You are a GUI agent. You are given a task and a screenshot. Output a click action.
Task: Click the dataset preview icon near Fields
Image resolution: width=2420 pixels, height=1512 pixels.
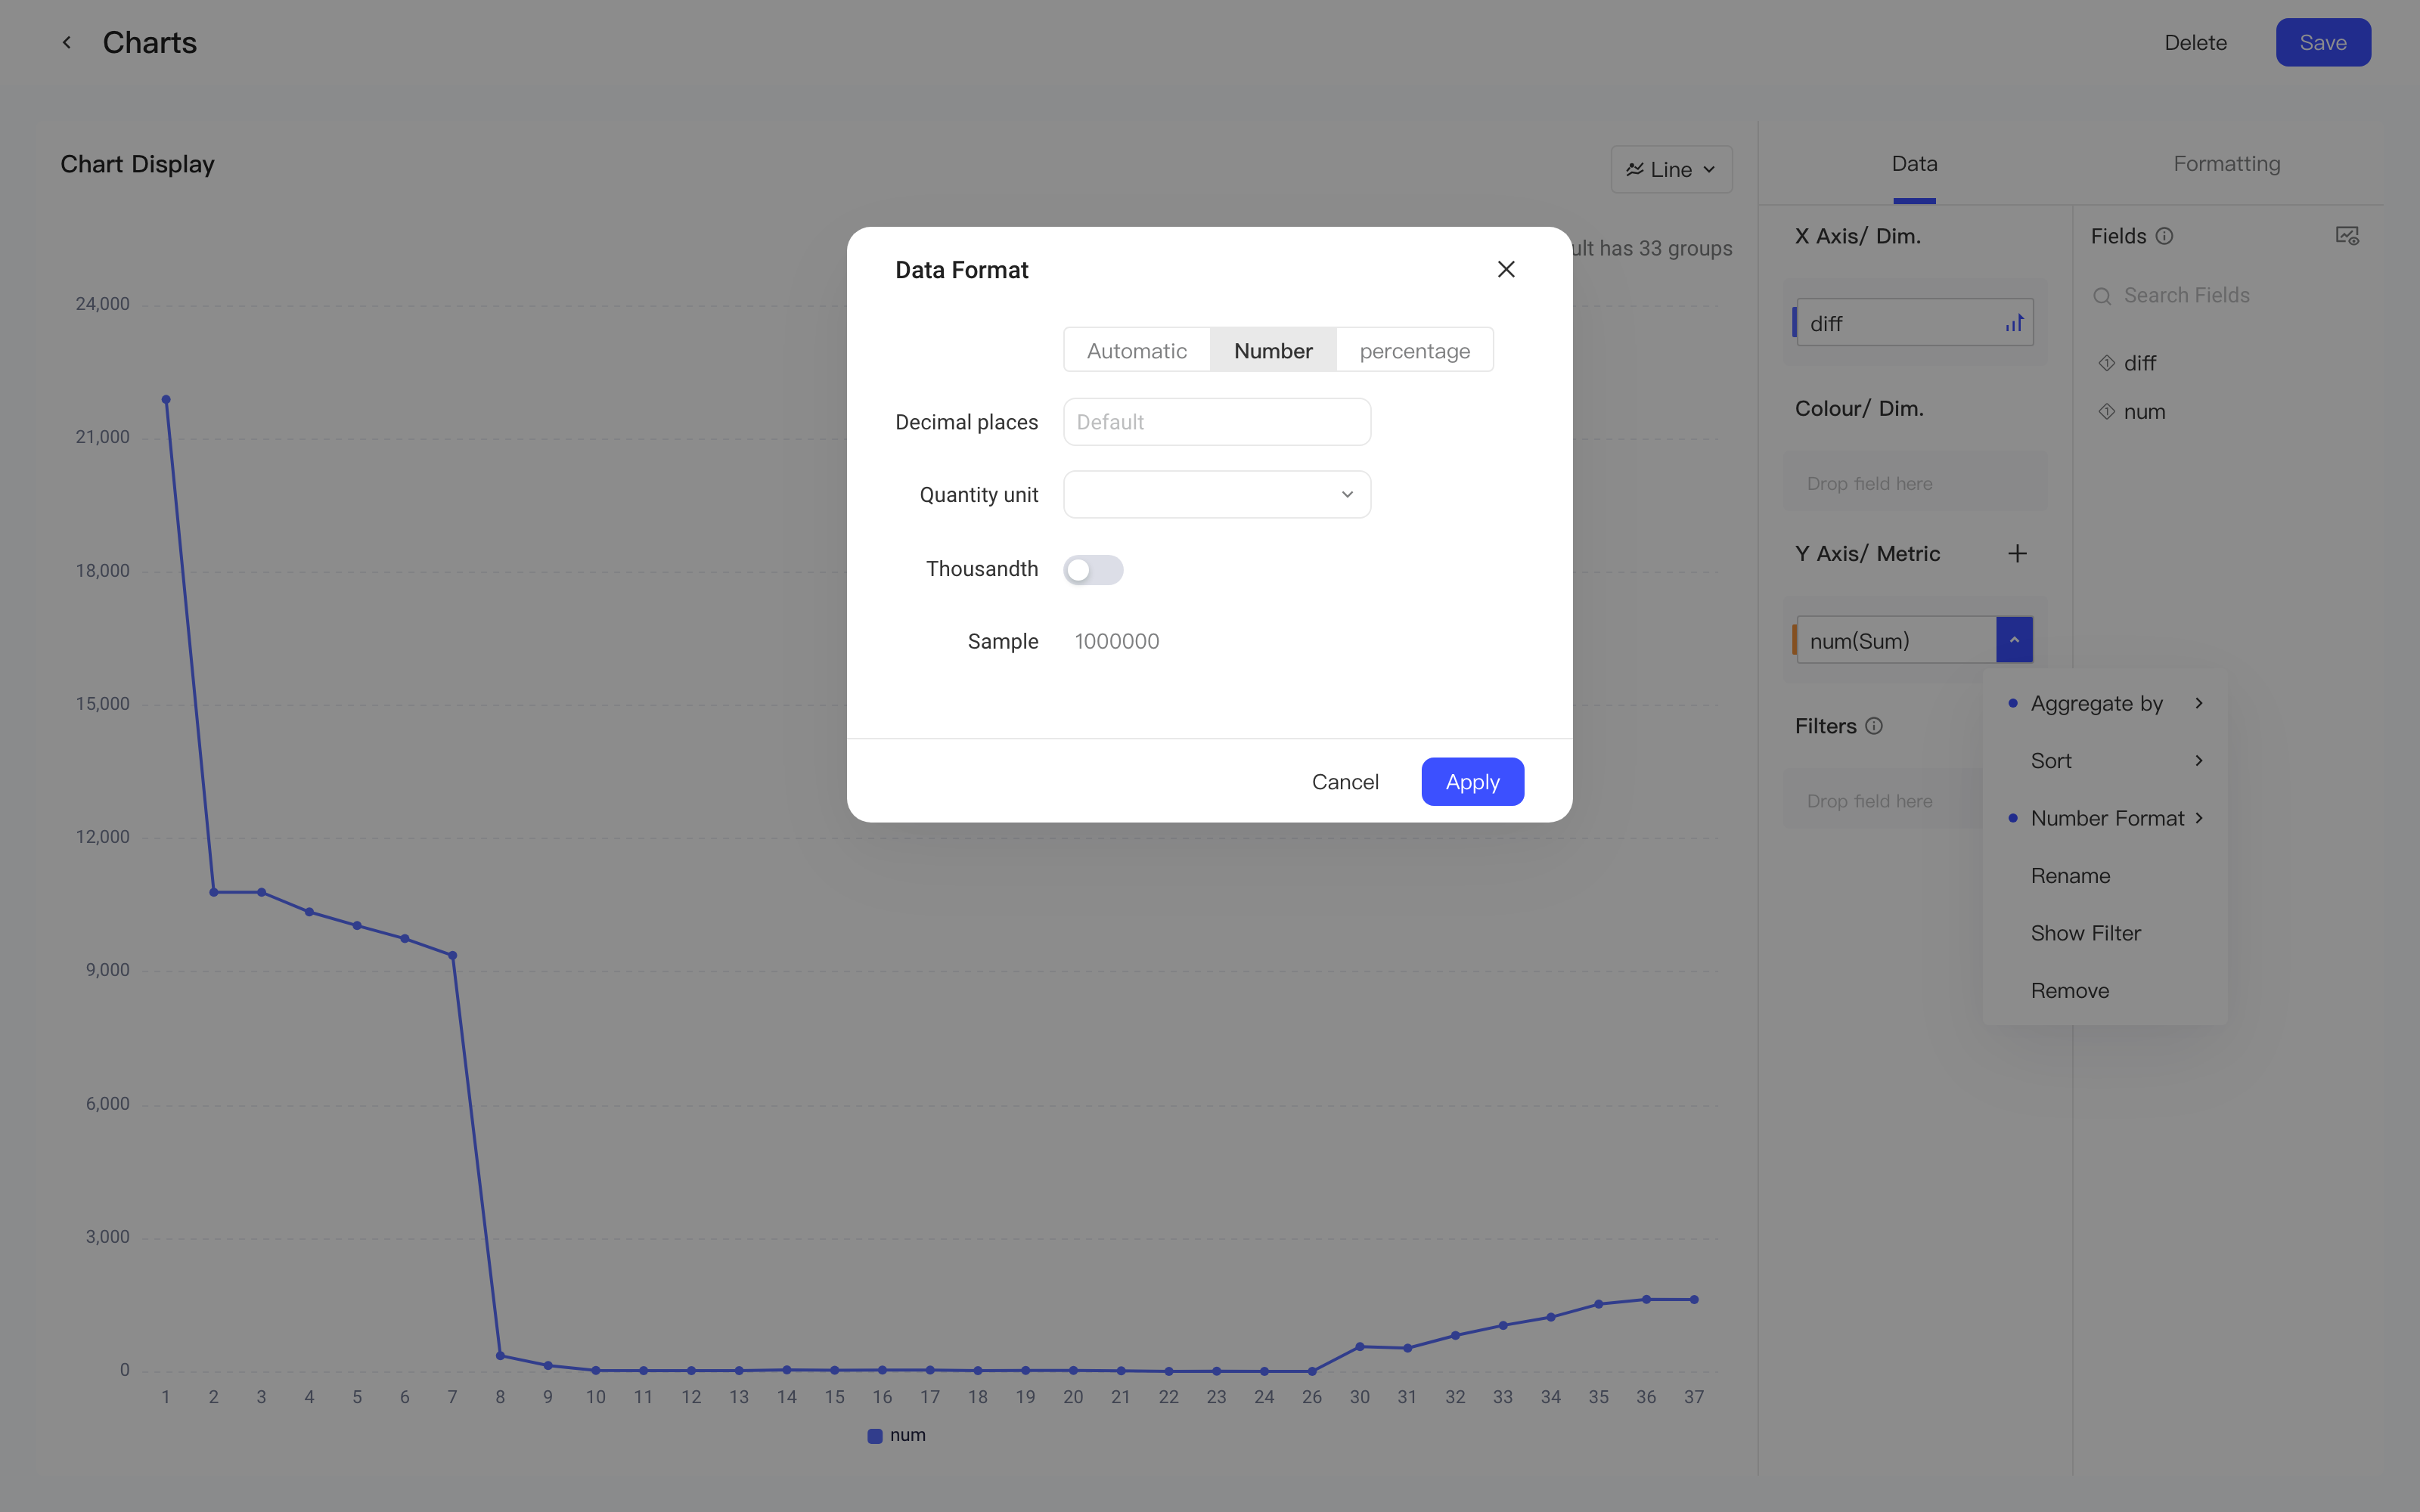(2347, 236)
